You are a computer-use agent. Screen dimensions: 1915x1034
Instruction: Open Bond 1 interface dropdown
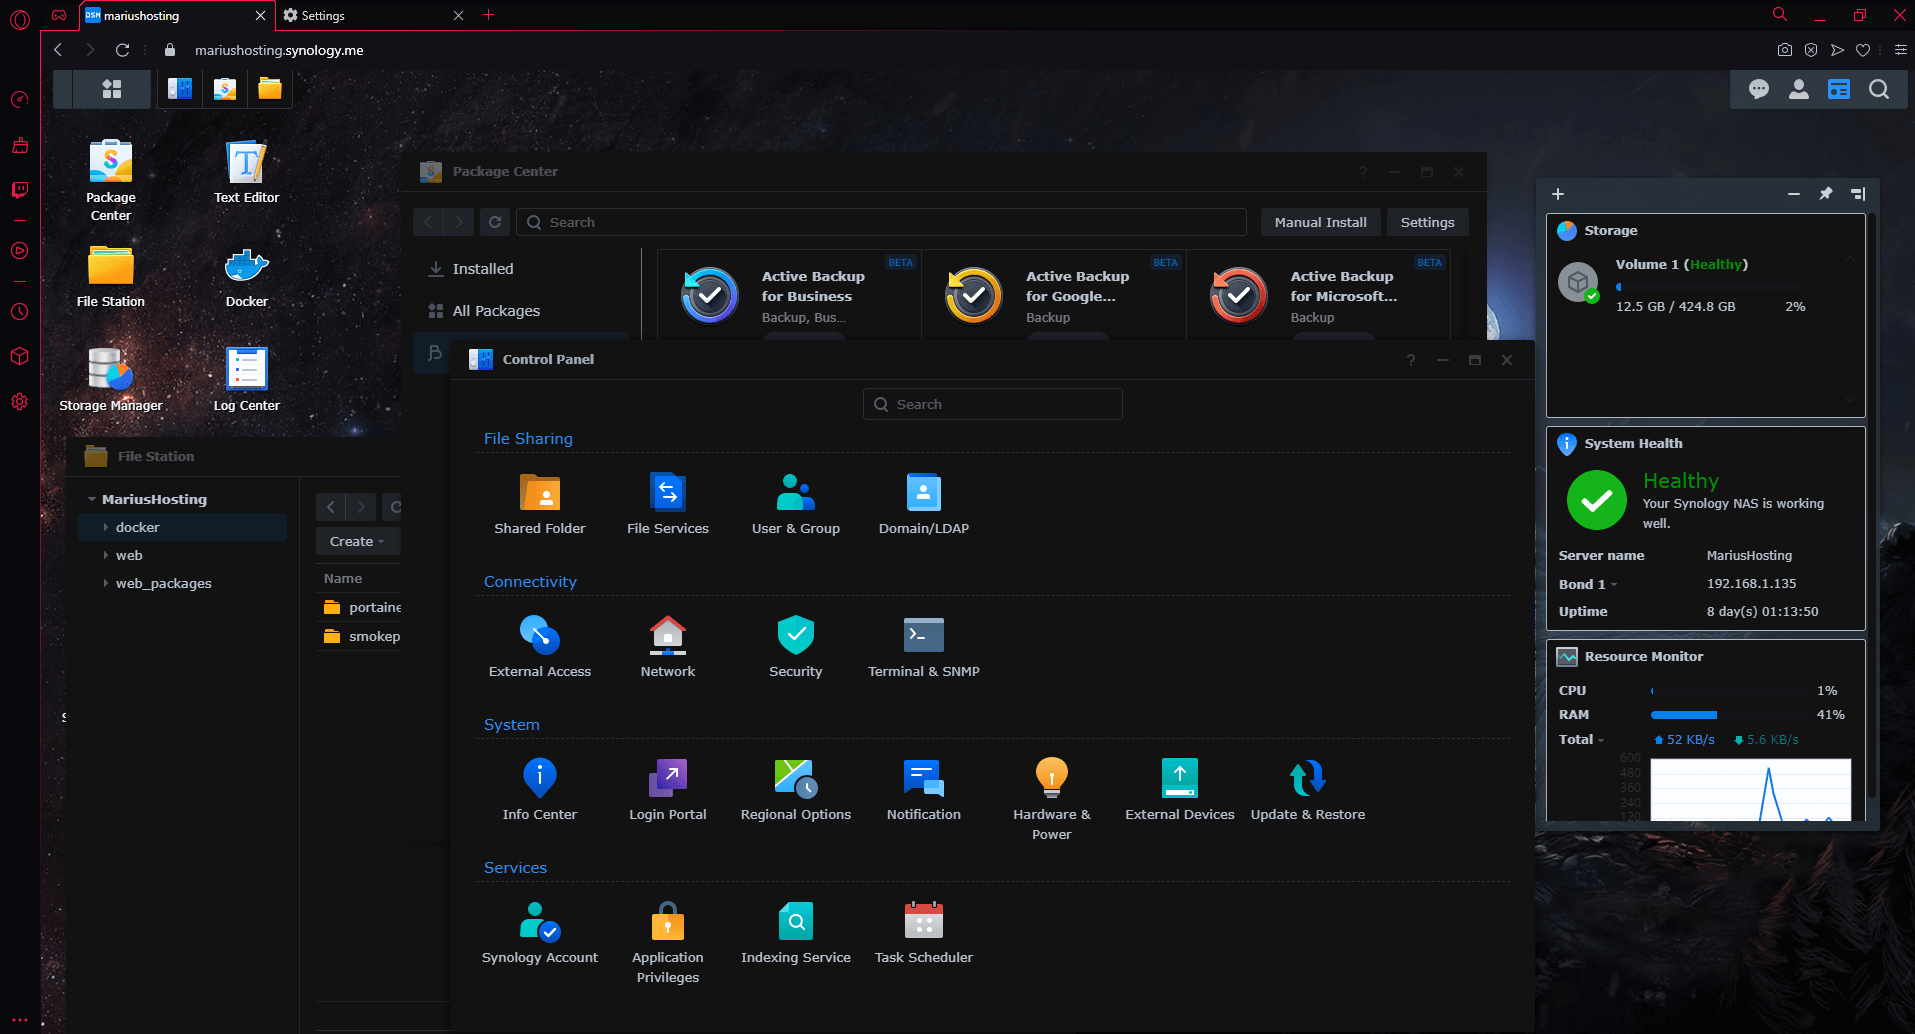click(x=1588, y=584)
